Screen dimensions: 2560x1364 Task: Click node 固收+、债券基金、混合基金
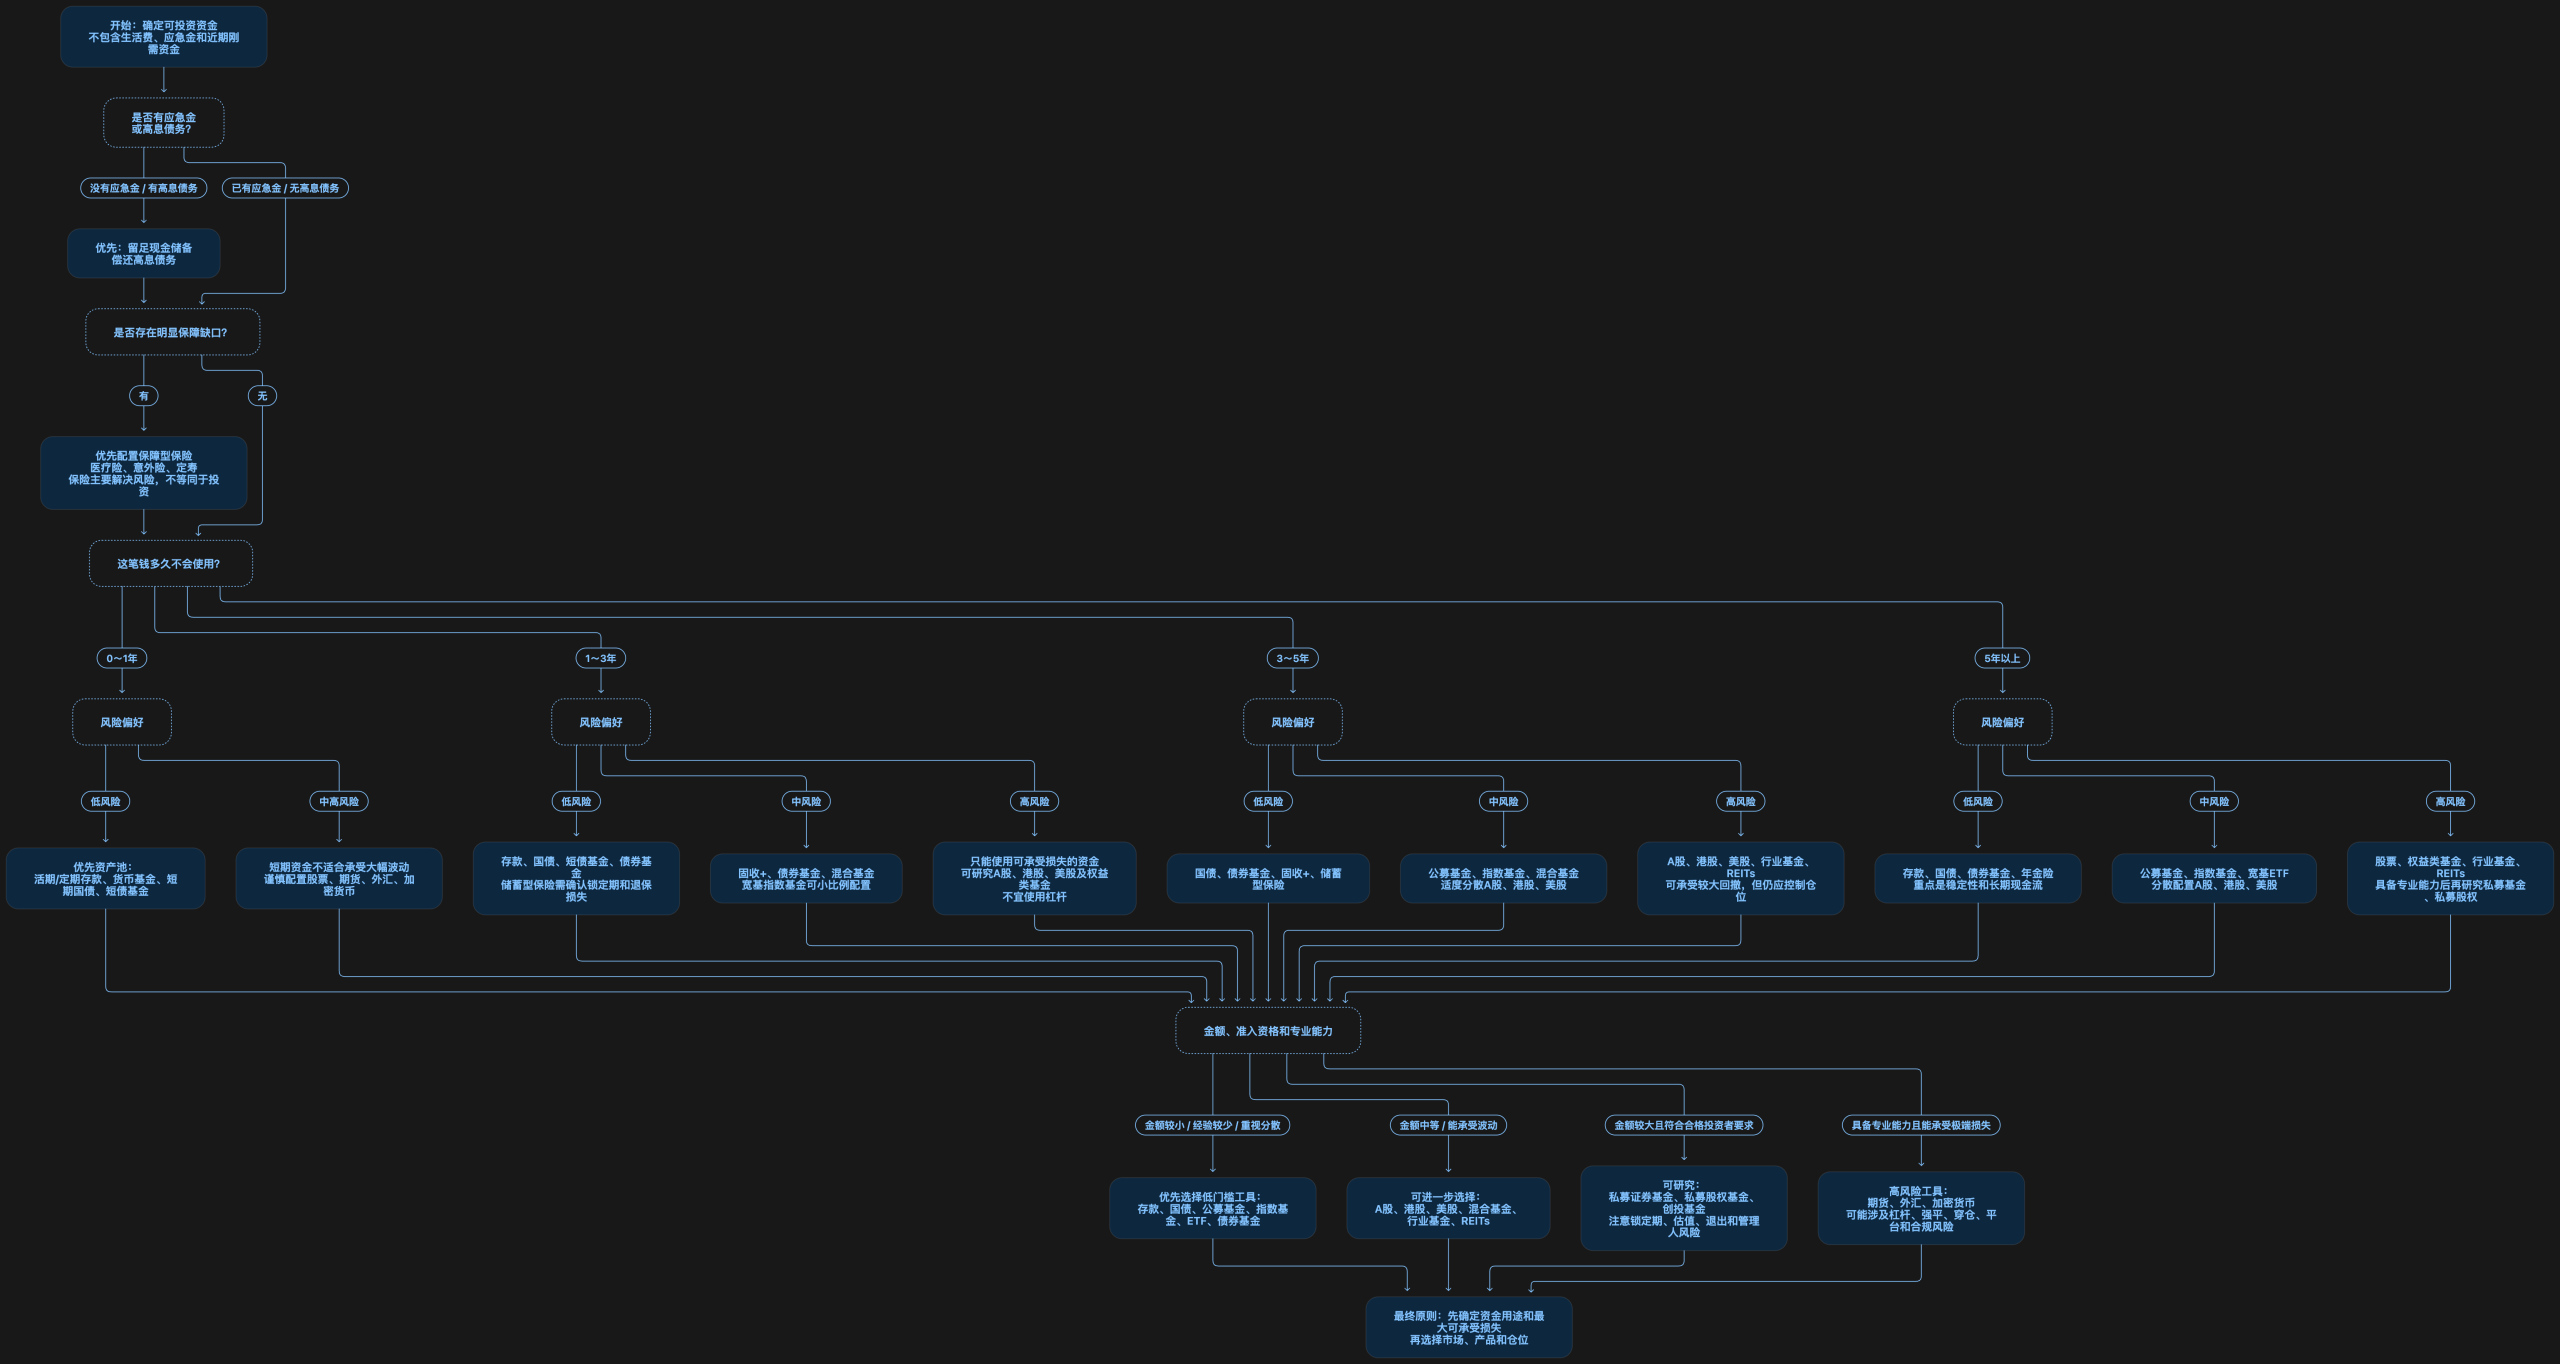[806, 879]
